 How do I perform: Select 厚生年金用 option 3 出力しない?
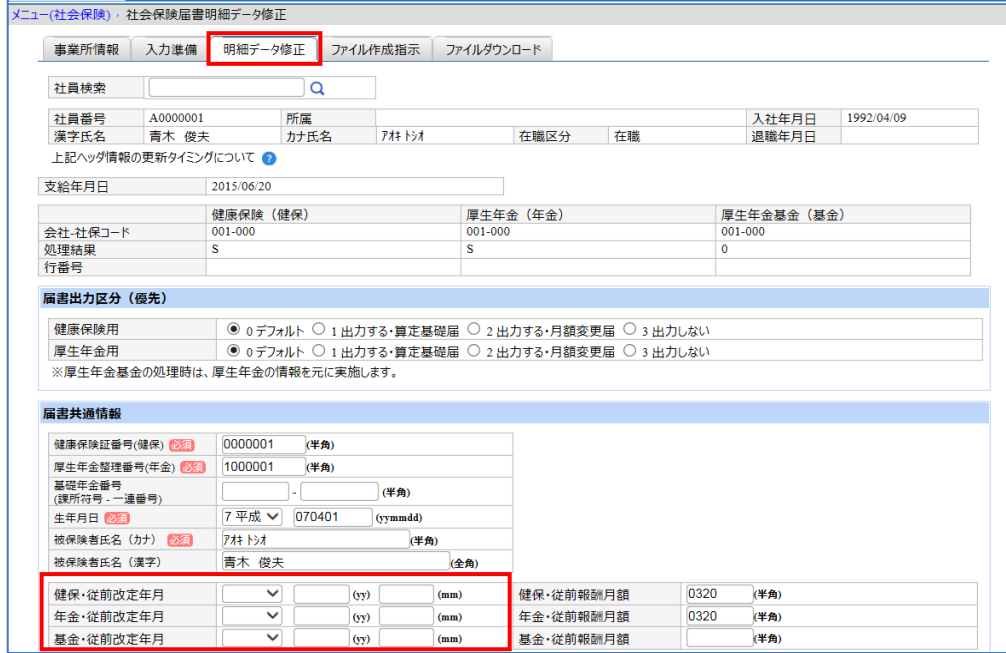click(629, 350)
